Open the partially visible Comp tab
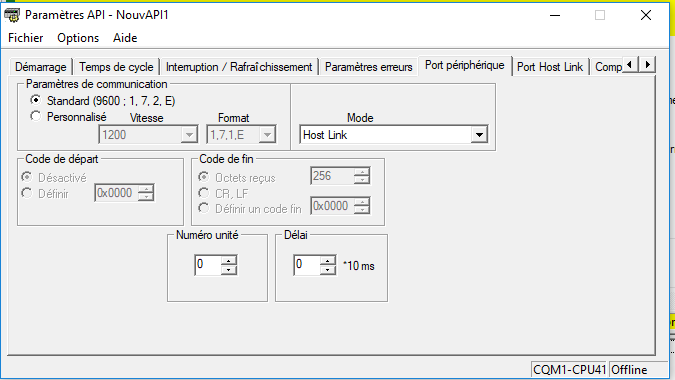The height and width of the screenshot is (380, 675). coord(607,67)
